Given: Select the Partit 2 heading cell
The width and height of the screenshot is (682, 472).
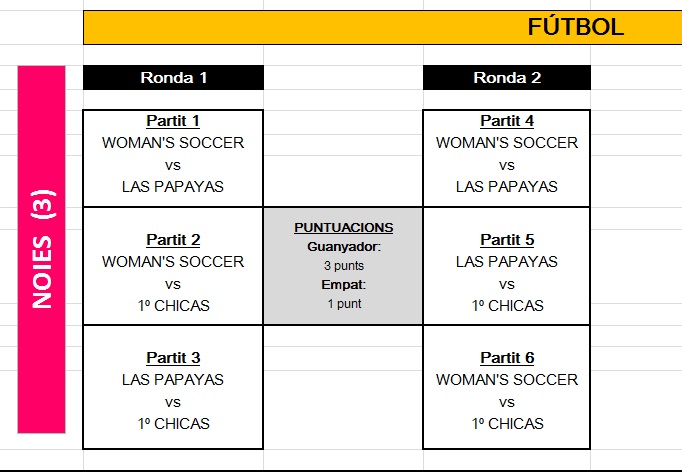Looking at the screenshot, I should point(173,240).
